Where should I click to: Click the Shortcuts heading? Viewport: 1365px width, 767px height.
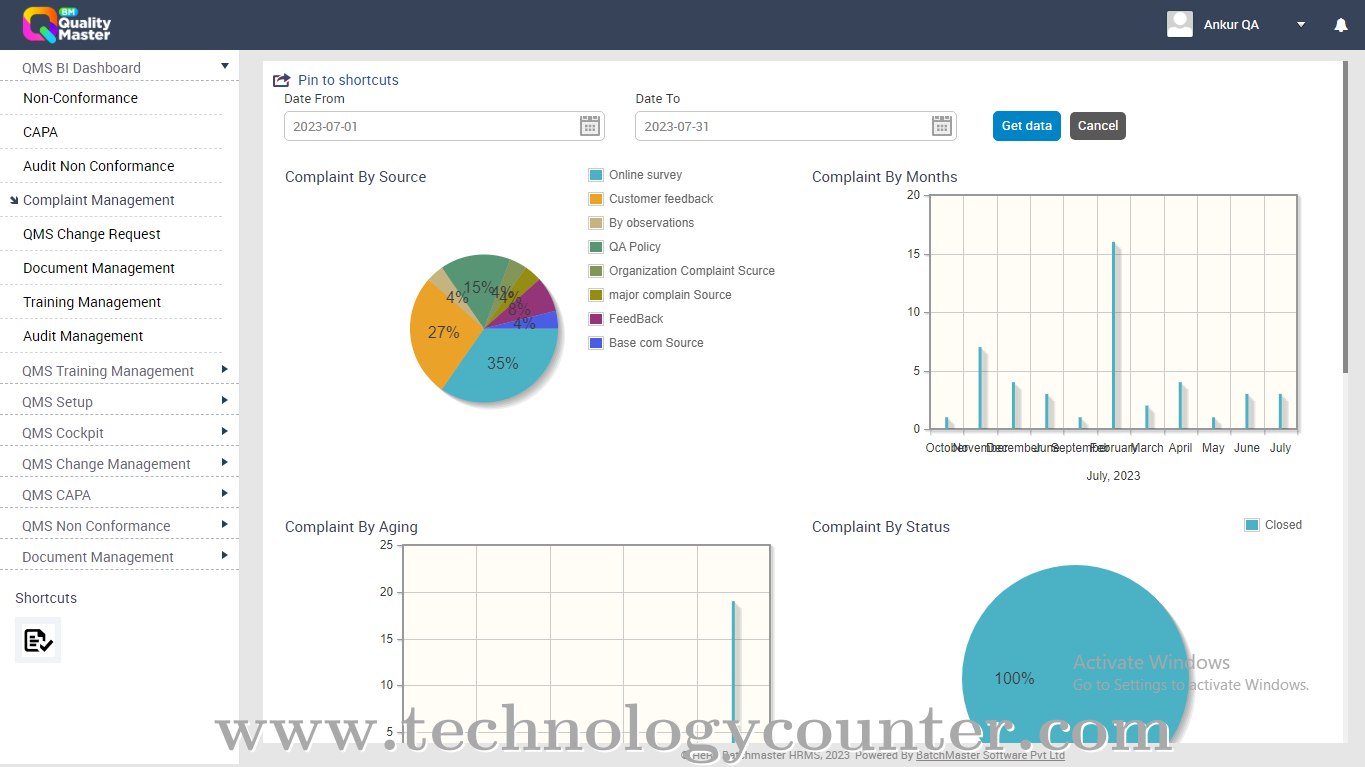(46, 598)
